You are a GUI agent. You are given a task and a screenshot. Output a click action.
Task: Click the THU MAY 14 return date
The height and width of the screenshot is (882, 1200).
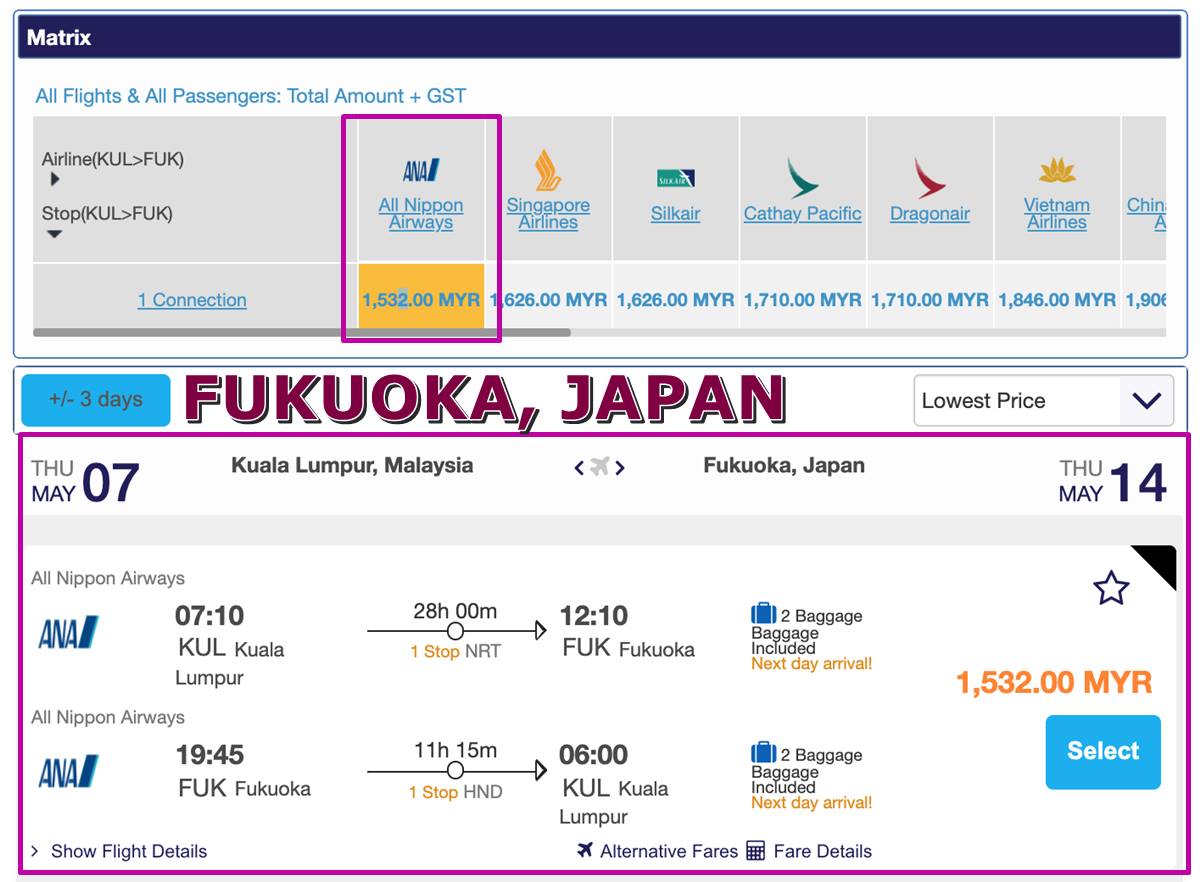pos(1112,481)
